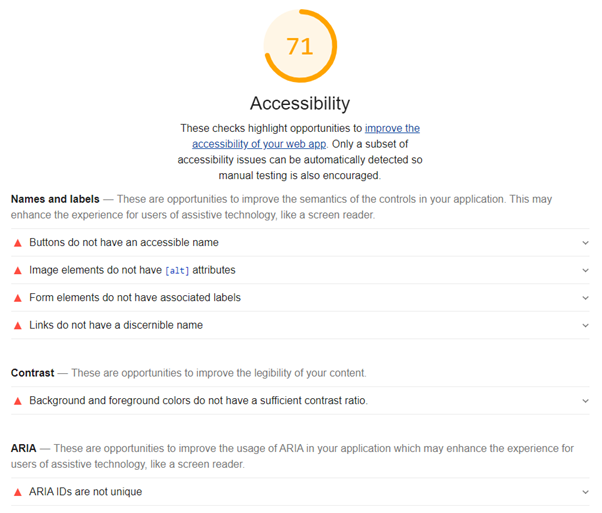This screenshot has height=513, width=602.
Task: Click the warning icon next to ARIA IDs audit
Action: click(x=17, y=492)
